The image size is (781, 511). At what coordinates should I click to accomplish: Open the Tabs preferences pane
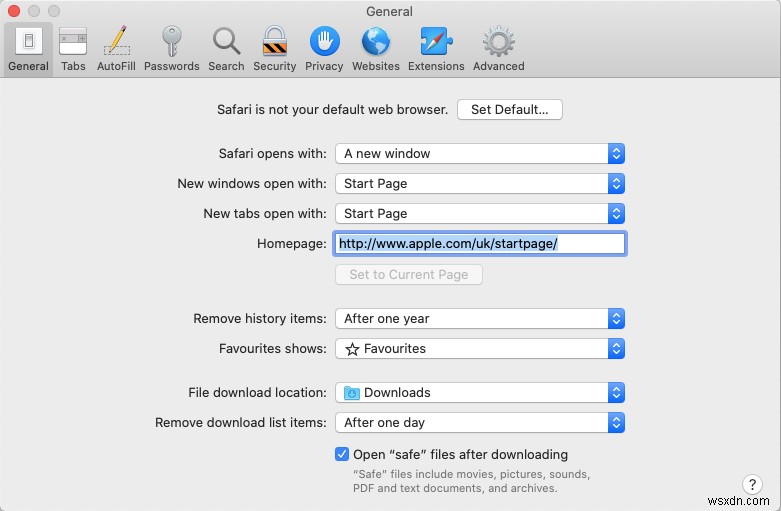pyautogui.click(x=73, y=48)
